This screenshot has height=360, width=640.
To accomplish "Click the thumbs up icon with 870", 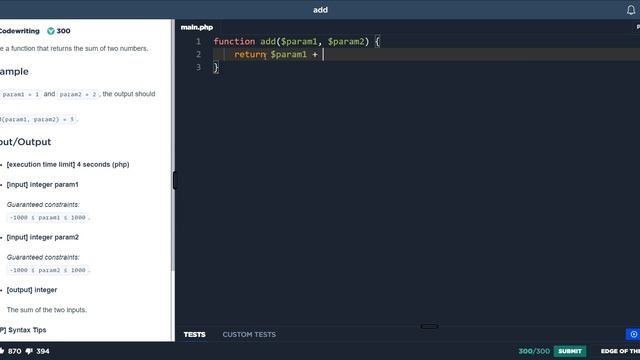I will click(2, 351).
